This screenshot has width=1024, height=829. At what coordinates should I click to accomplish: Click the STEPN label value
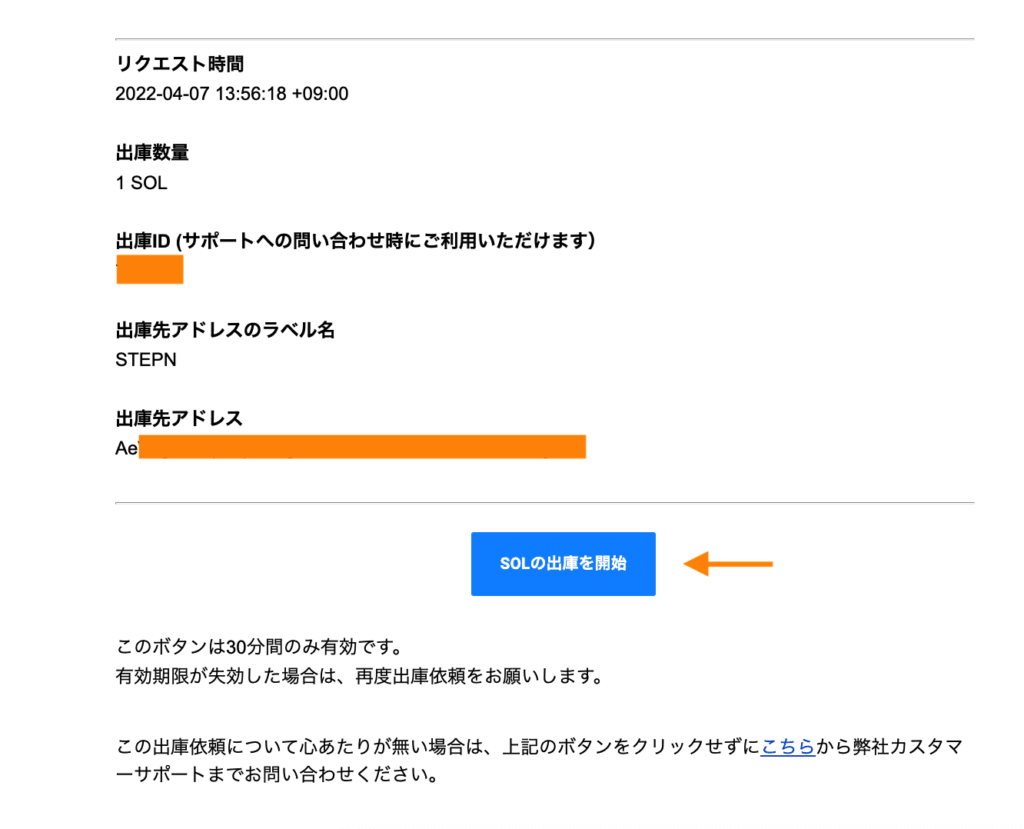[x=146, y=360]
